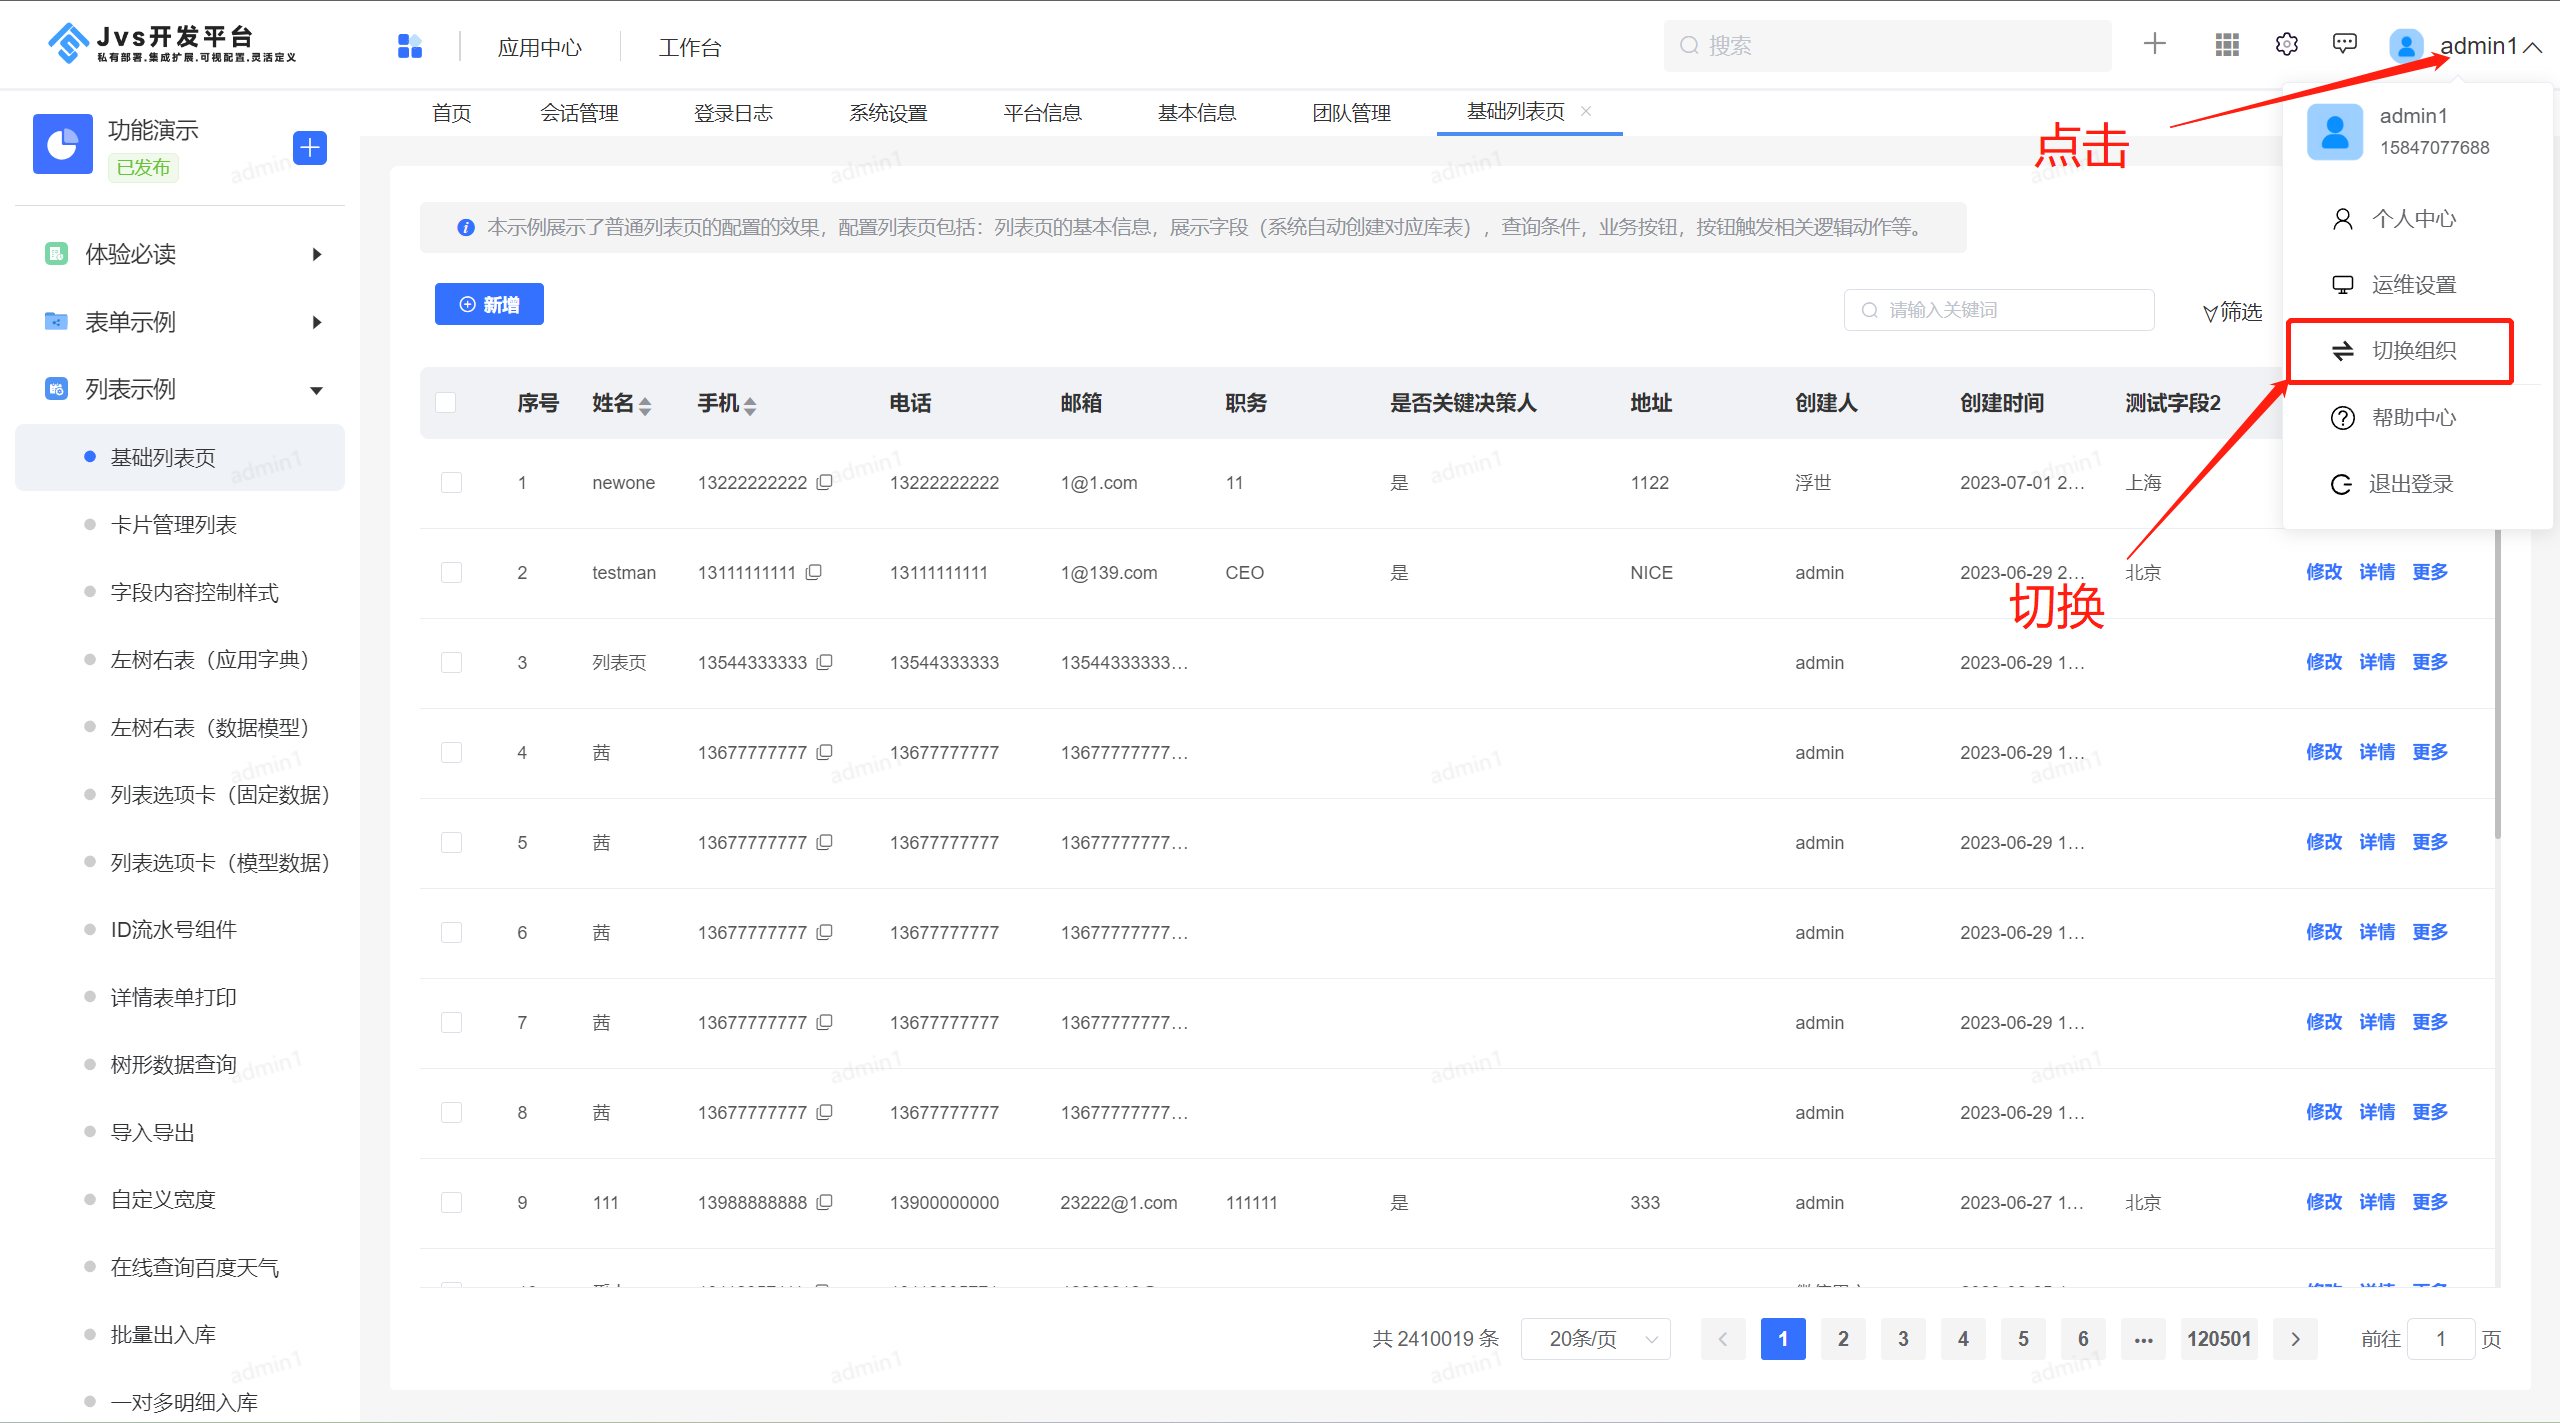Click the blue 新增 button
Screen dimensions: 2560x1423
coord(489,305)
